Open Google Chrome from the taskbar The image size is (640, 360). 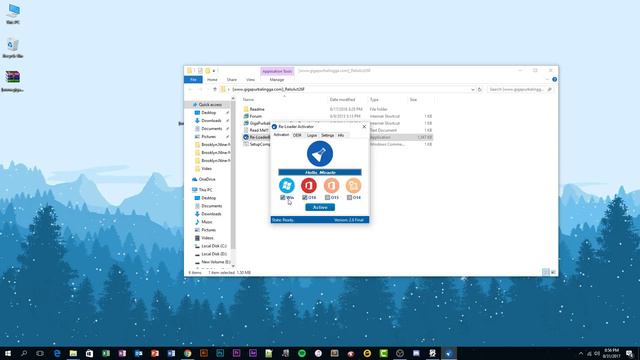(187, 353)
